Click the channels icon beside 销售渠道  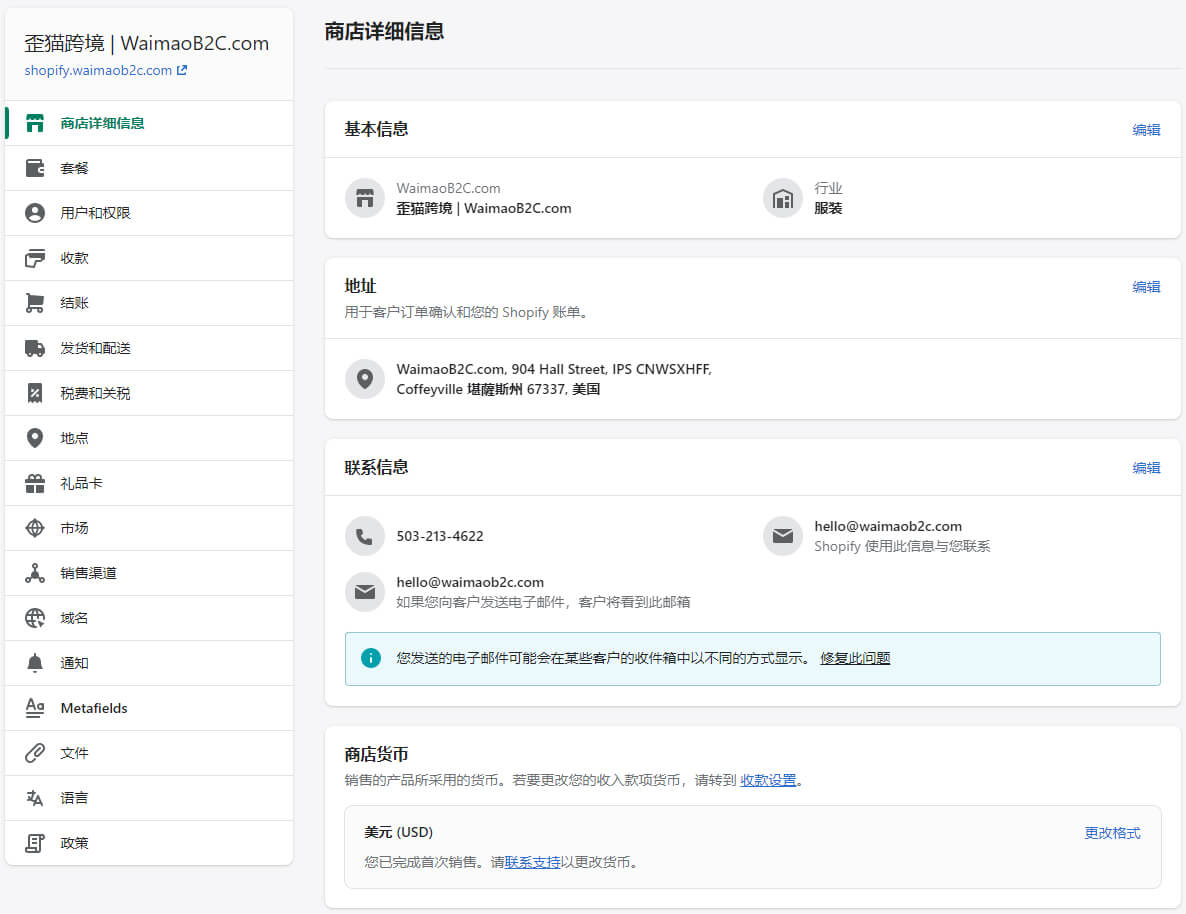tap(35, 574)
